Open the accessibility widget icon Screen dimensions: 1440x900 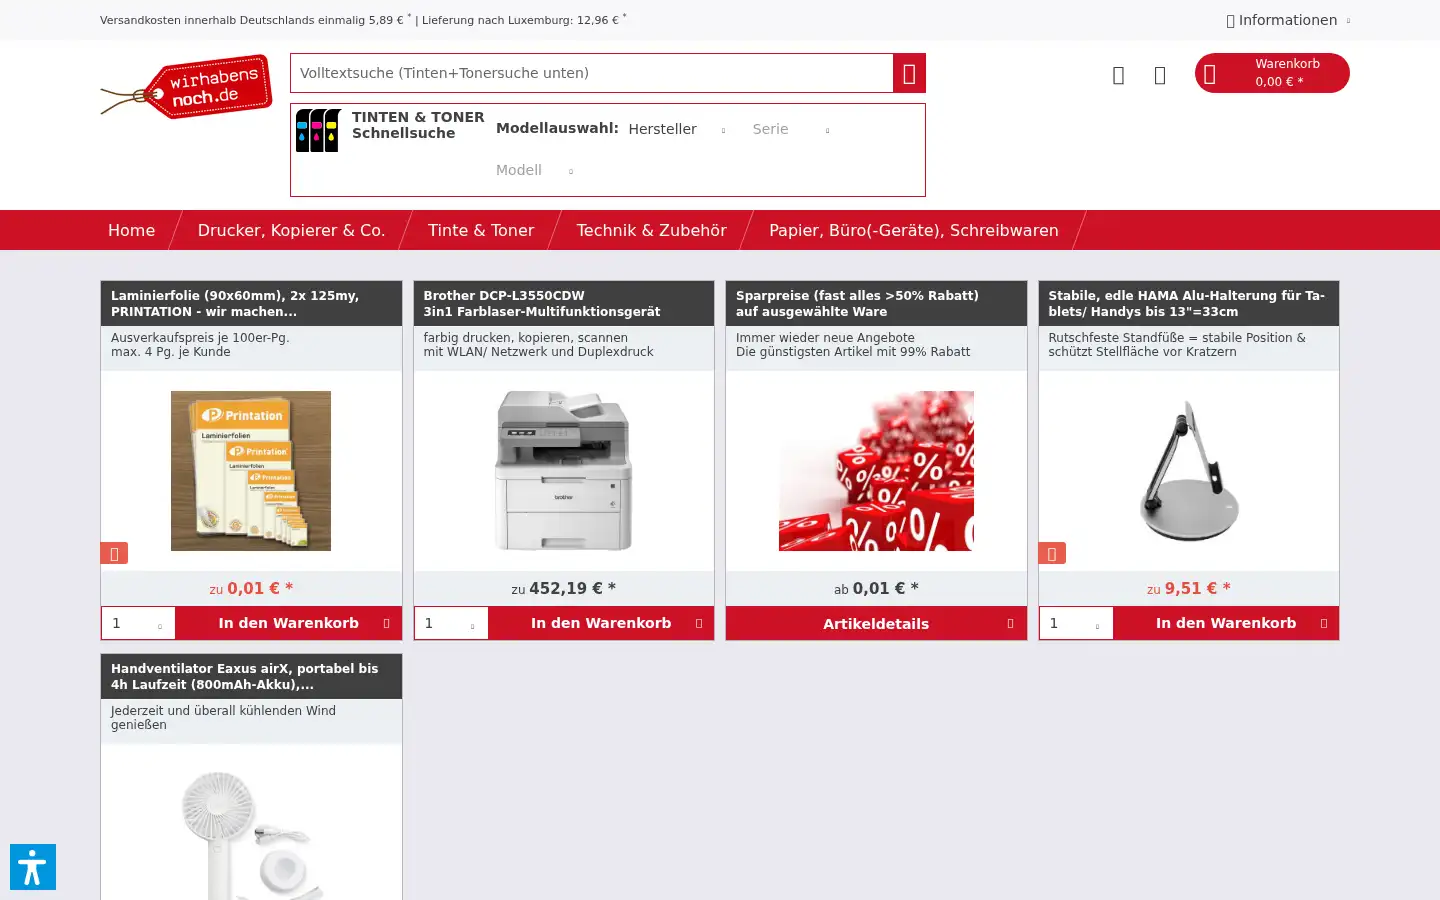pyautogui.click(x=33, y=867)
